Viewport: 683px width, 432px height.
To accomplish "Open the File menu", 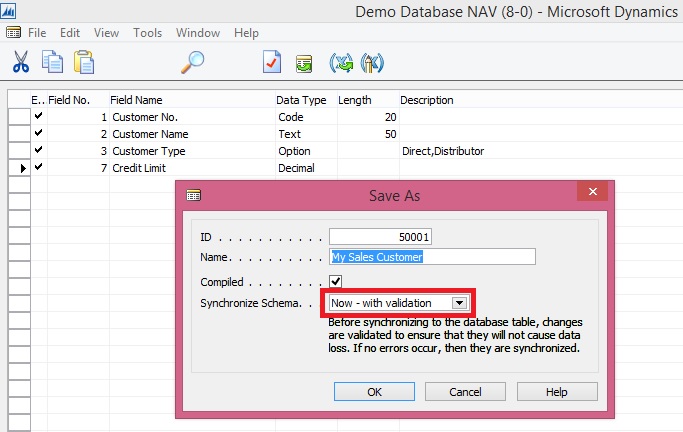I will click(x=37, y=33).
